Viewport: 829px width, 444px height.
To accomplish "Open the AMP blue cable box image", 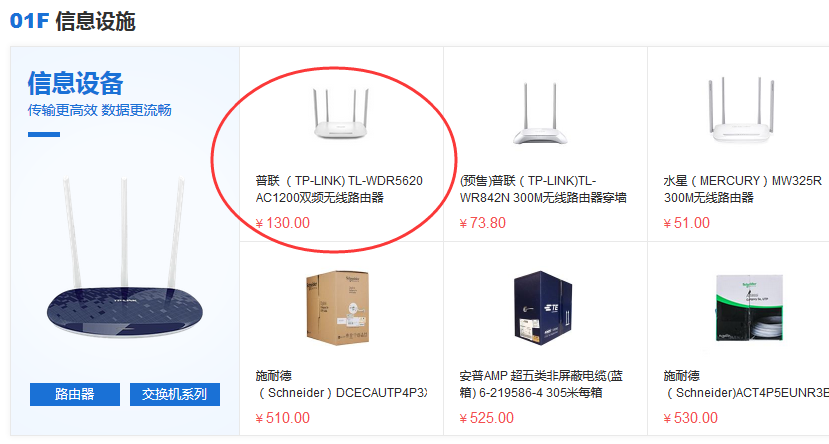I will pos(543,308).
